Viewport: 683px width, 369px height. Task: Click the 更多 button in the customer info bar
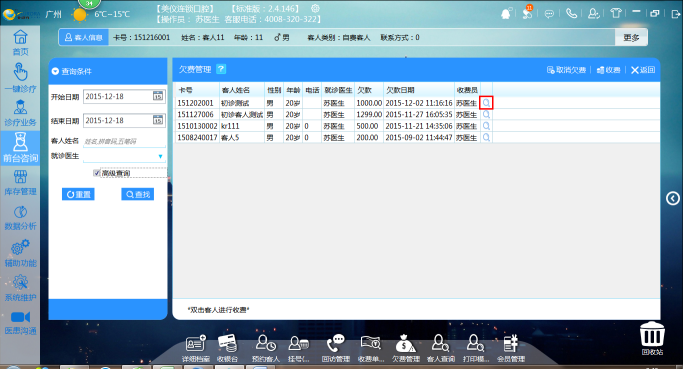tap(631, 37)
